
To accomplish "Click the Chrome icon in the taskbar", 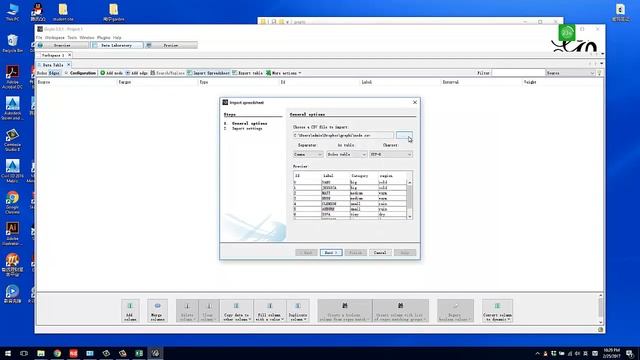I will 57,353.
